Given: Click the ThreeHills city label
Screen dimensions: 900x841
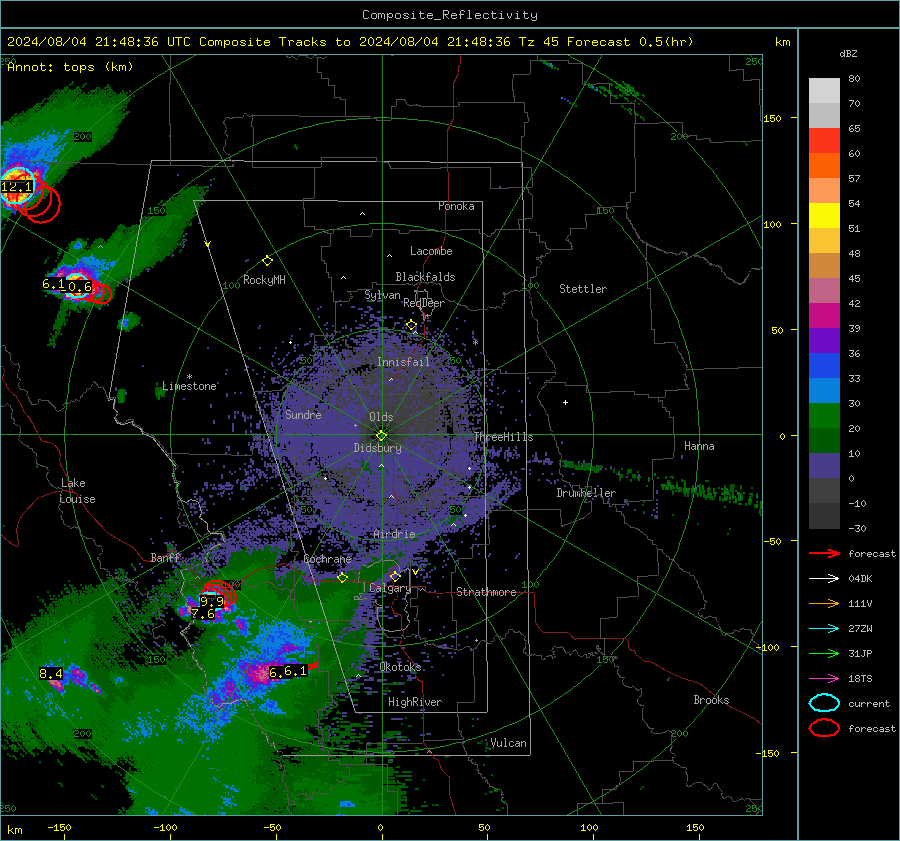Looking at the screenshot, I should click(x=503, y=437).
